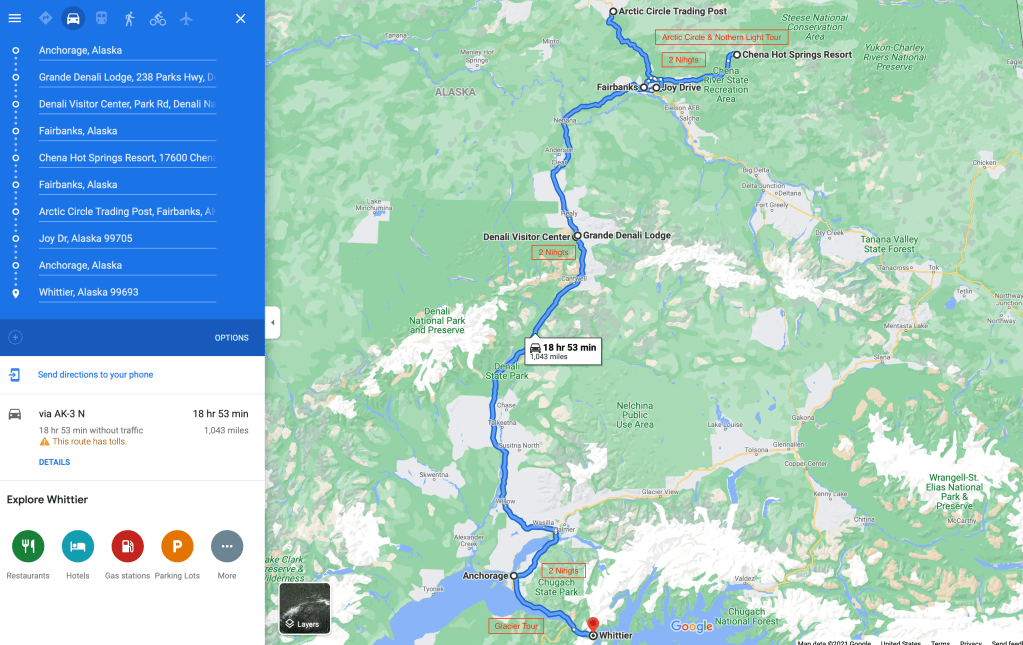Select the best travel modes diamond icon
The height and width of the screenshot is (645, 1023).
[45, 18]
